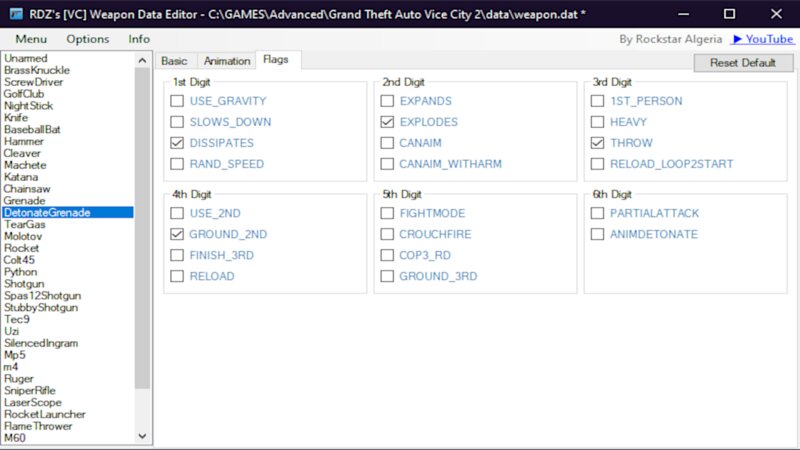Turn on the HEAVY flag

[x=598, y=122]
